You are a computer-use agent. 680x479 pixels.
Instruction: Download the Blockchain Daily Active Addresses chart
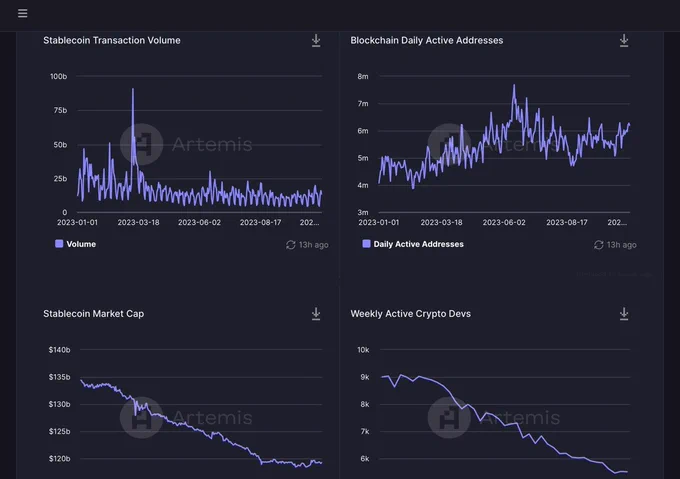pos(624,41)
